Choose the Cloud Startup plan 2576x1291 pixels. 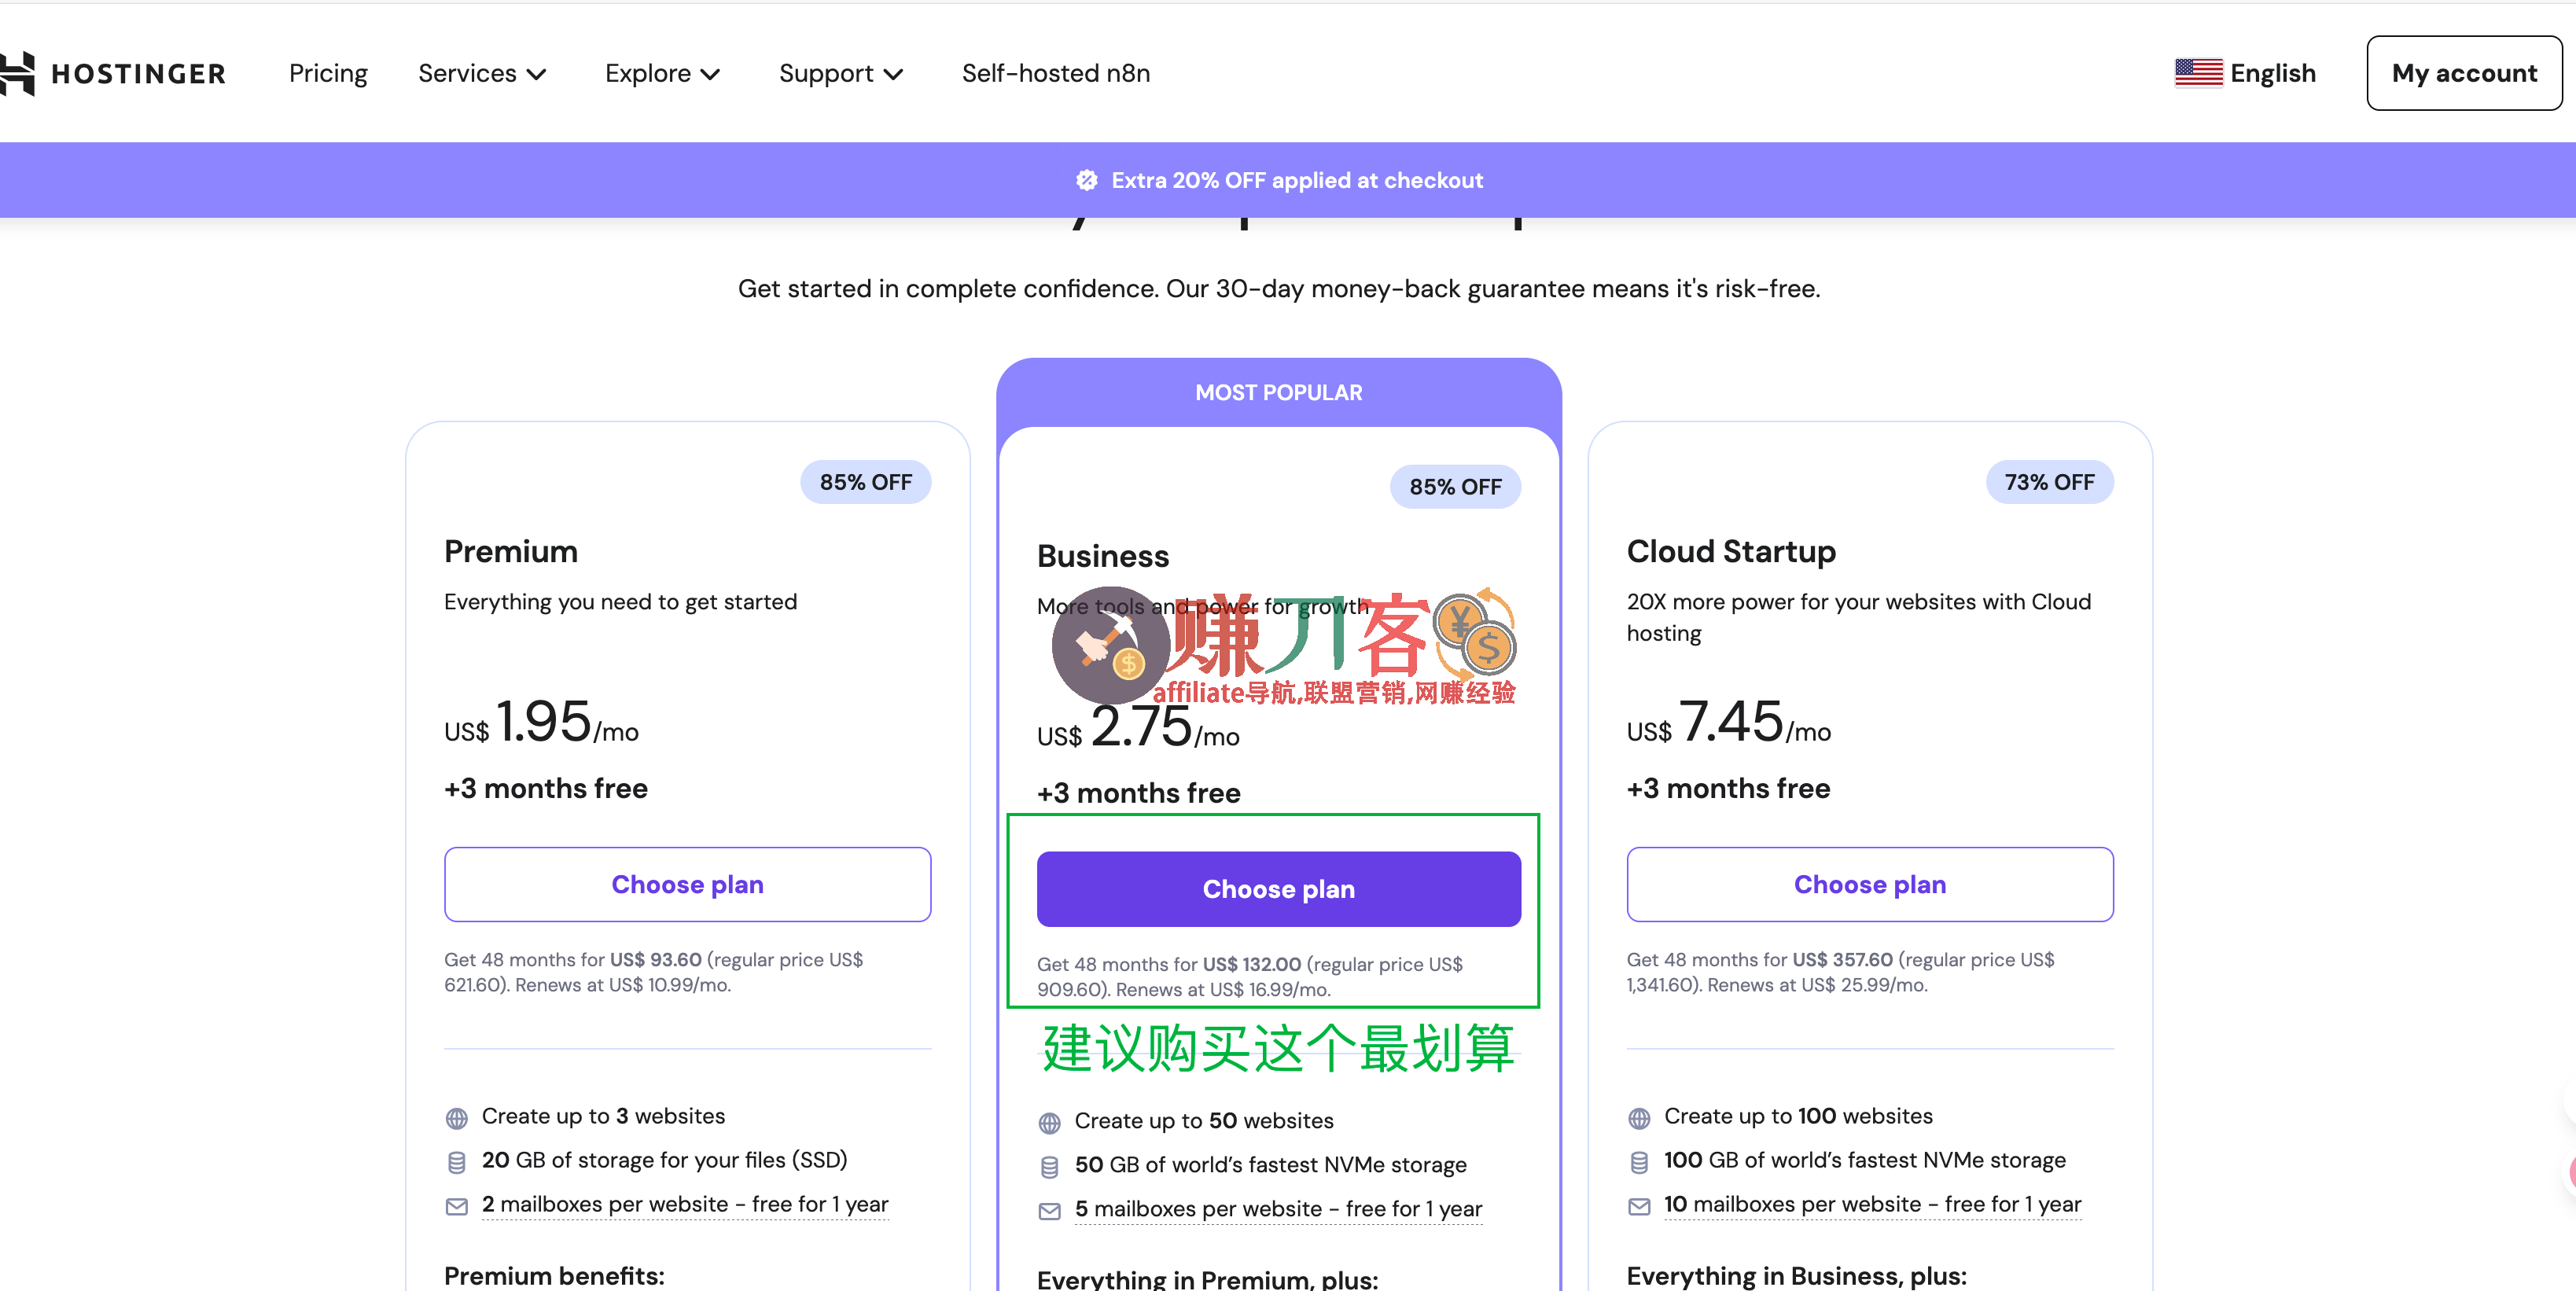coord(1868,884)
